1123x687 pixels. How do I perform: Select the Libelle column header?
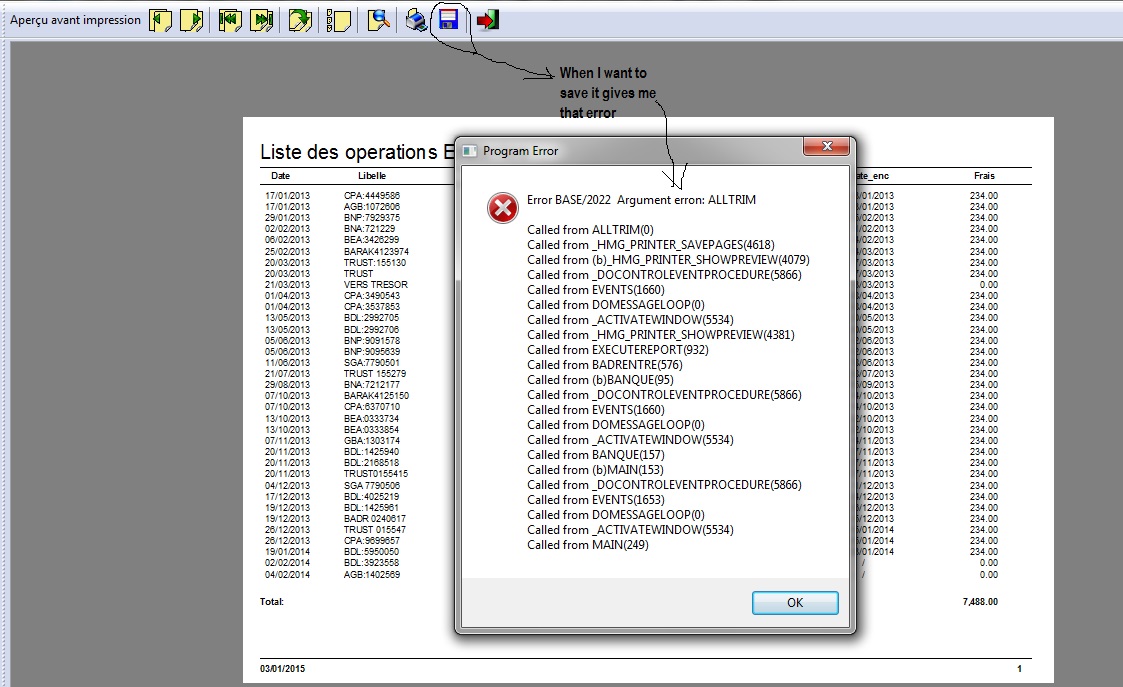(371, 176)
